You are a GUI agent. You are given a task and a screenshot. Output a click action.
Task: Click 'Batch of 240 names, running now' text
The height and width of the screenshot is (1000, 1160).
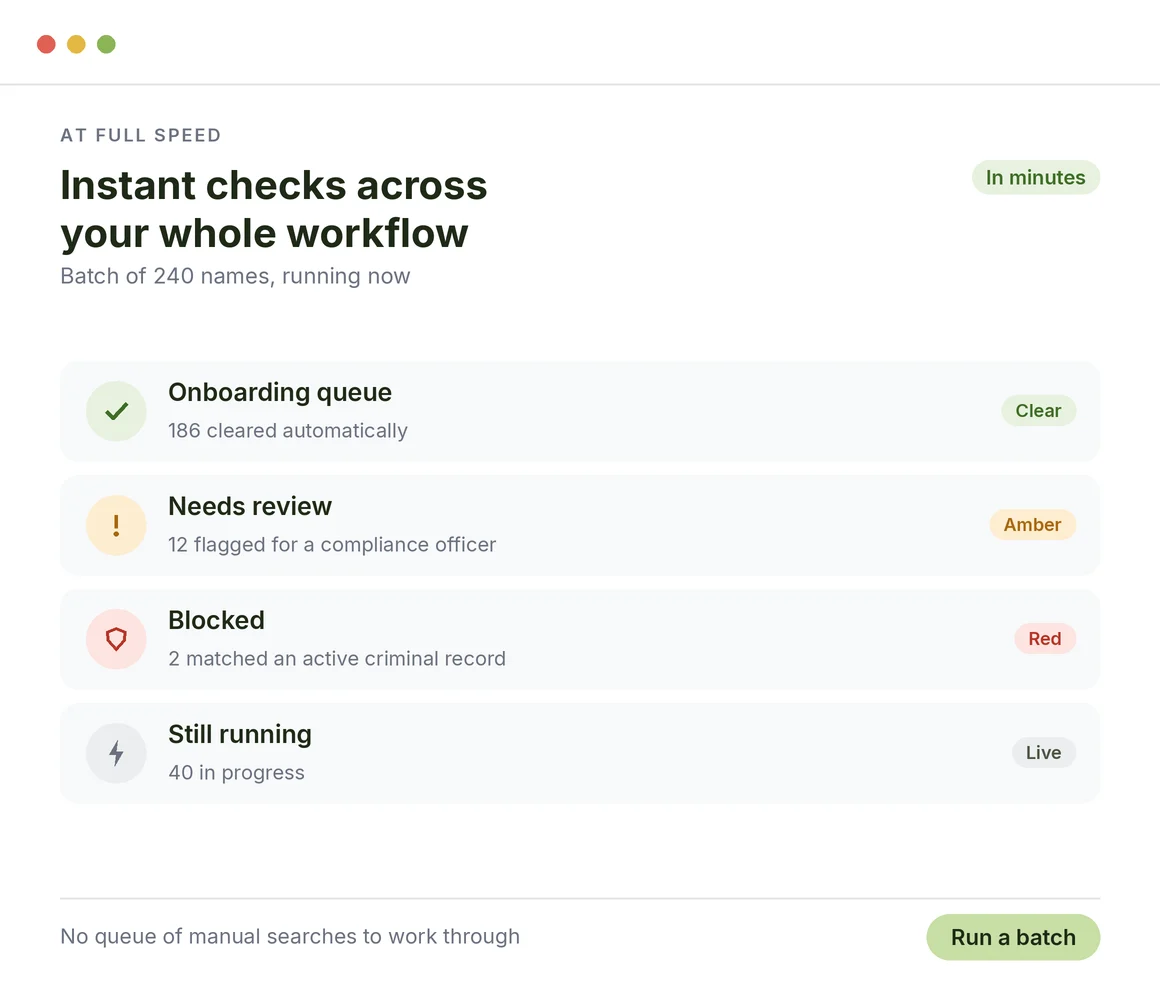point(235,276)
